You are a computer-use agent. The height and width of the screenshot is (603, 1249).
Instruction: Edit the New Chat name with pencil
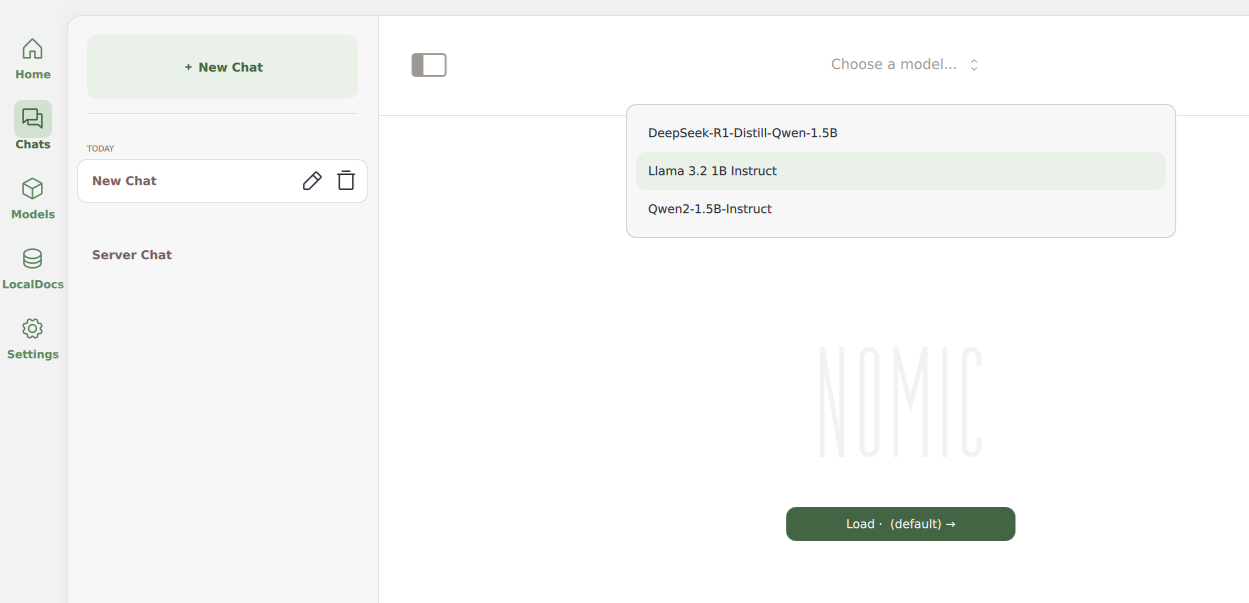[x=312, y=181]
